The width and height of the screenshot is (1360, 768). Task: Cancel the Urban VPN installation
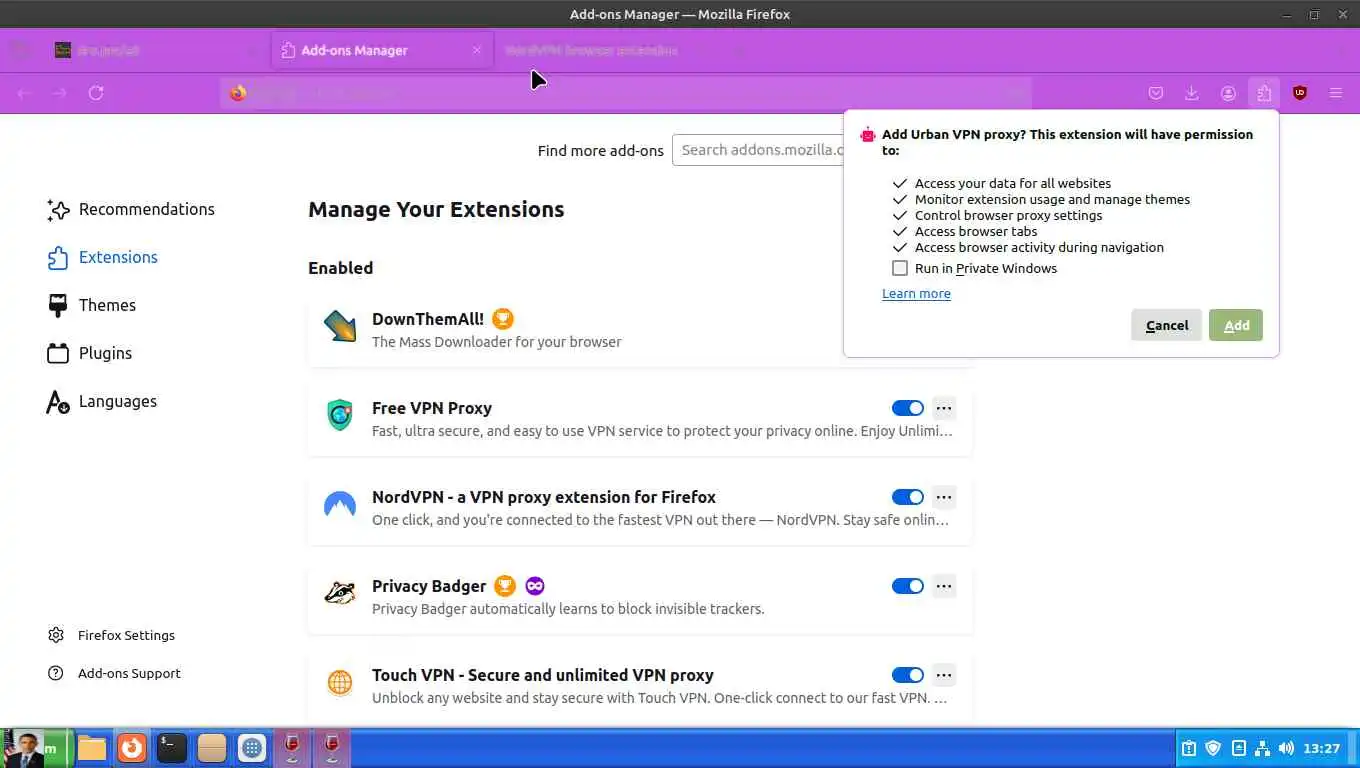coord(1166,325)
